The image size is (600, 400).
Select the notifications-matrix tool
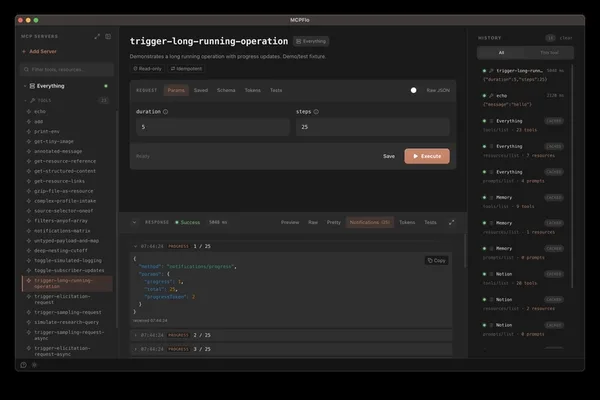[x=62, y=231]
